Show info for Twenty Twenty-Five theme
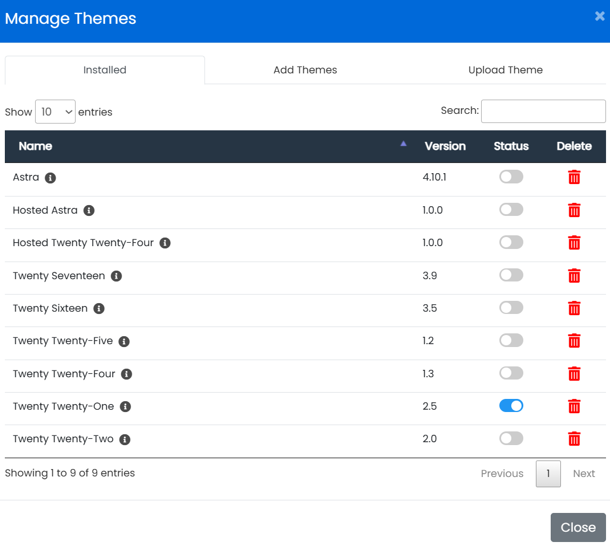Viewport: 610px width, 547px height. coord(124,341)
